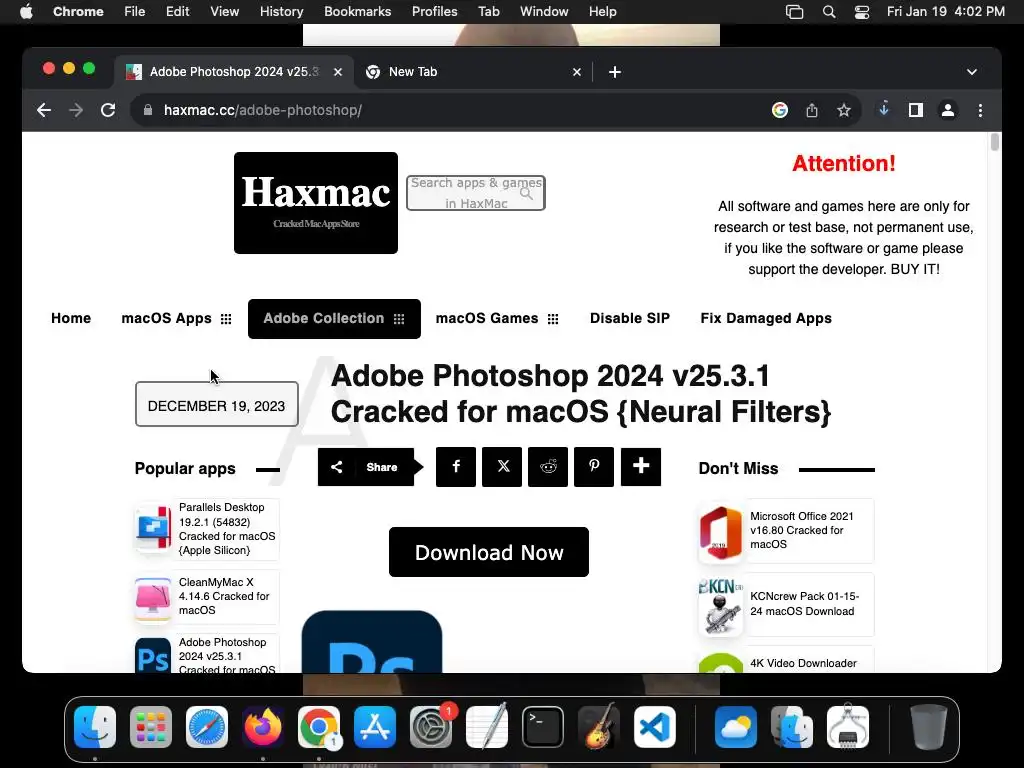Open Finder from the Dock
The height and width of the screenshot is (768, 1024).
click(95, 727)
